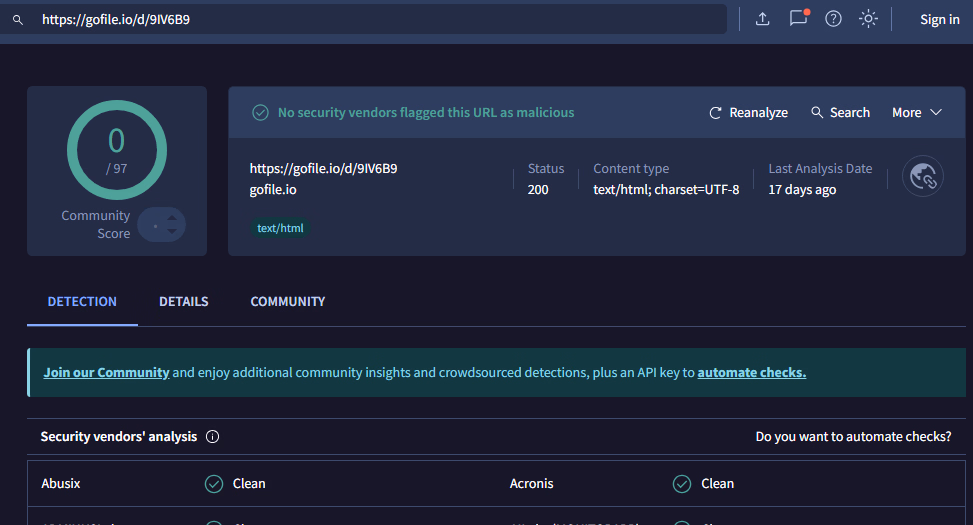Click the Reanalyze refresh button
The height and width of the screenshot is (525, 973).
tap(748, 113)
